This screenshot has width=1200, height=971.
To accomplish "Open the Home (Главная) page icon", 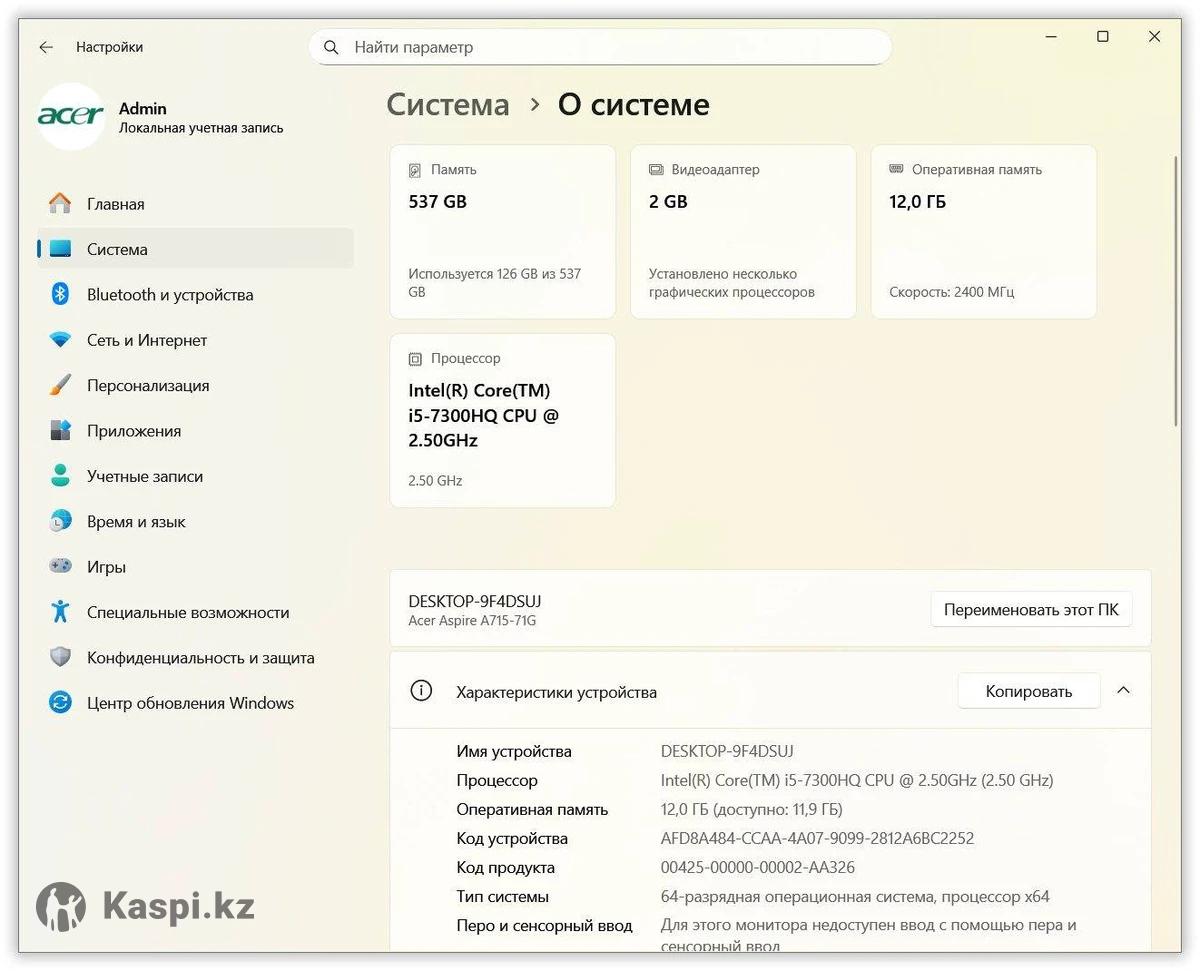I will 60,204.
